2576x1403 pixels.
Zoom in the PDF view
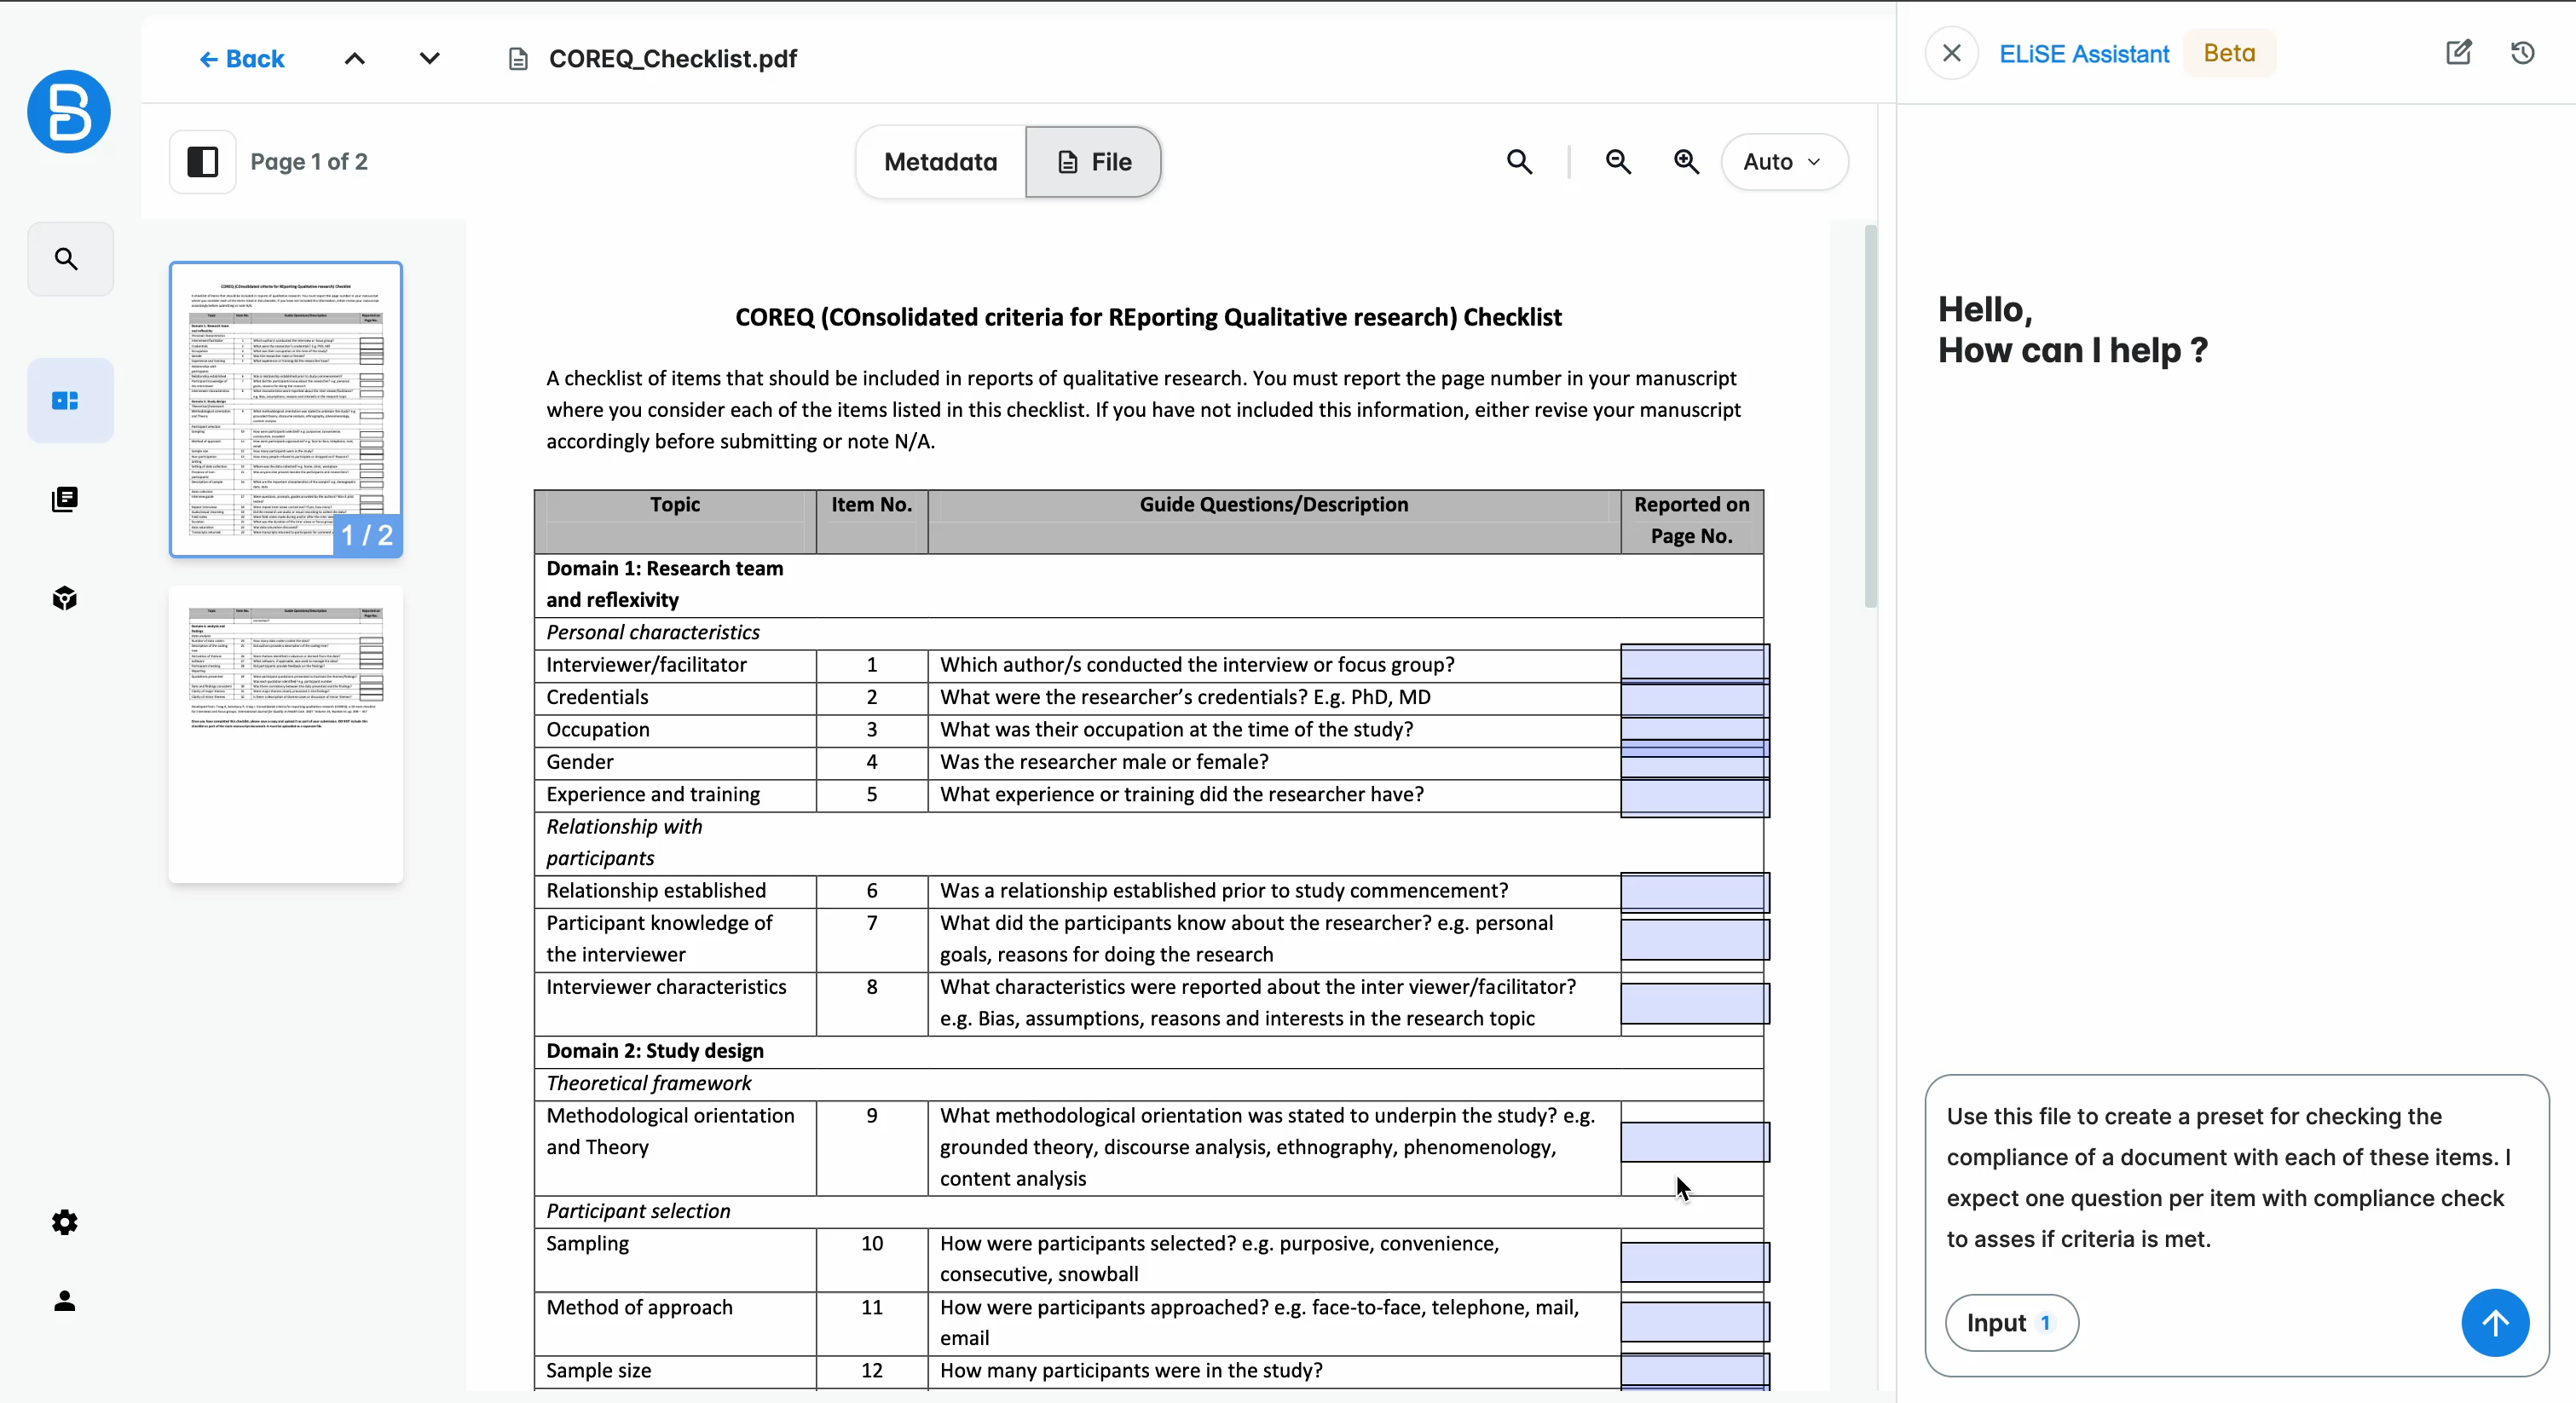pyautogui.click(x=1686, y=162)
